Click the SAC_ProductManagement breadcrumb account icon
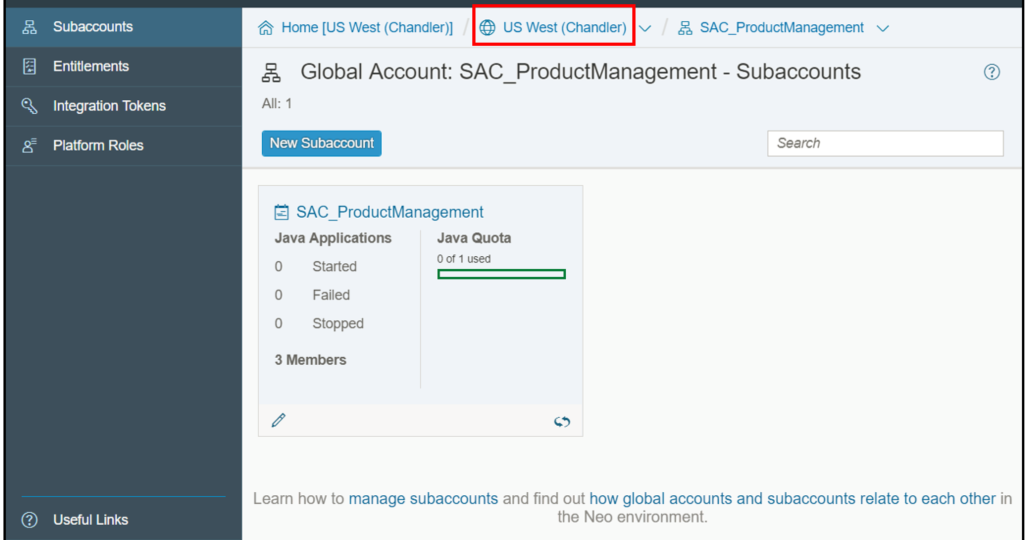Image resolution: width=1028 pixels, height=540 pixels. pyautogui.click(x=685, y=28)
